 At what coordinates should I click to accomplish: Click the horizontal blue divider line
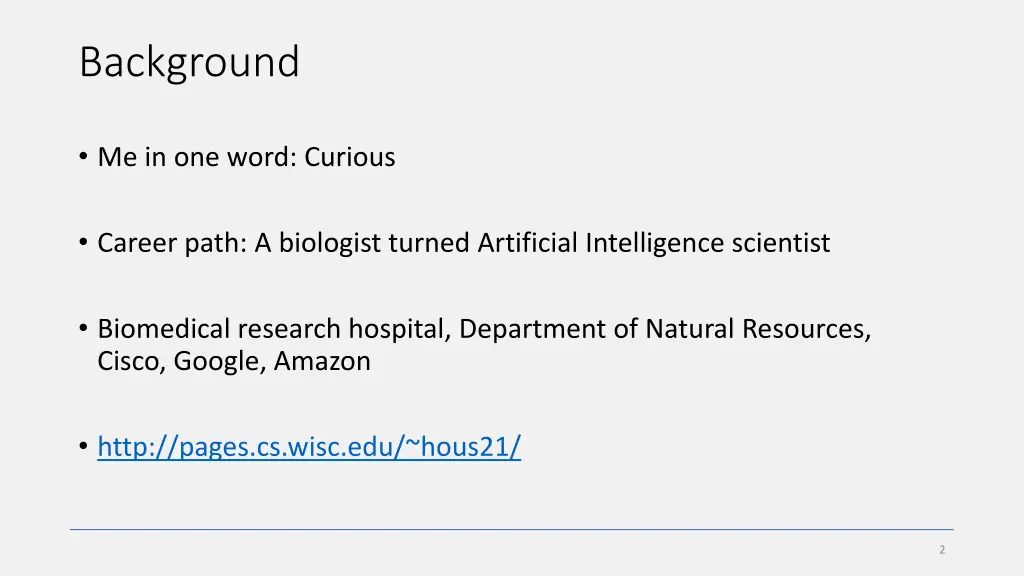tap(511, 530)
